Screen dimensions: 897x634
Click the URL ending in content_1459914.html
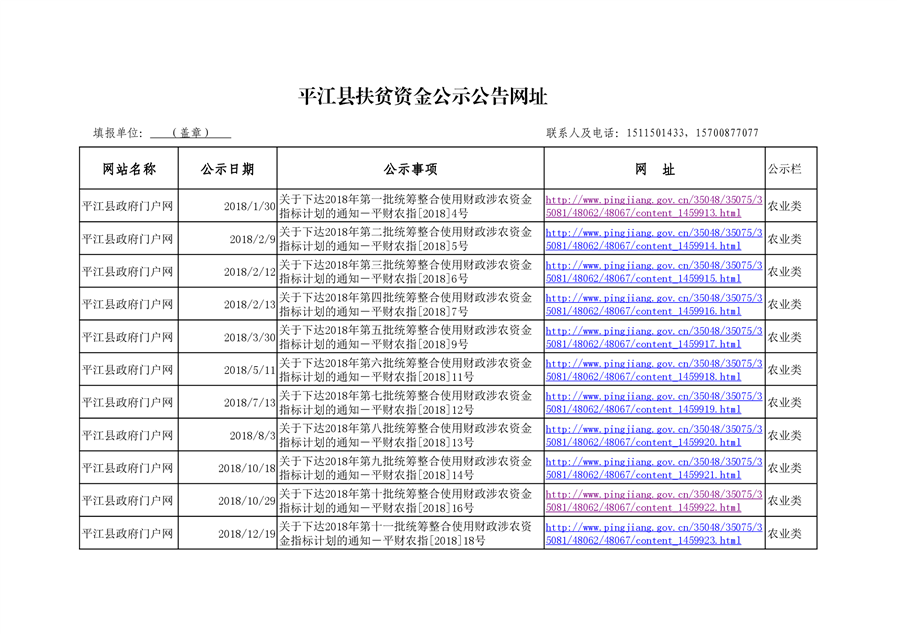(654, 239)
